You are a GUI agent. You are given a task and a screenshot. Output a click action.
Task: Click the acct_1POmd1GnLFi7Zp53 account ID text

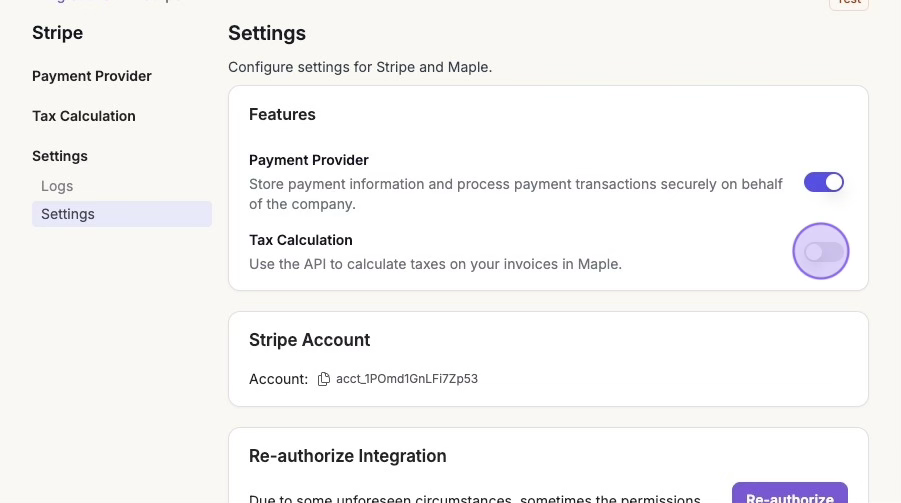point(407,379)
